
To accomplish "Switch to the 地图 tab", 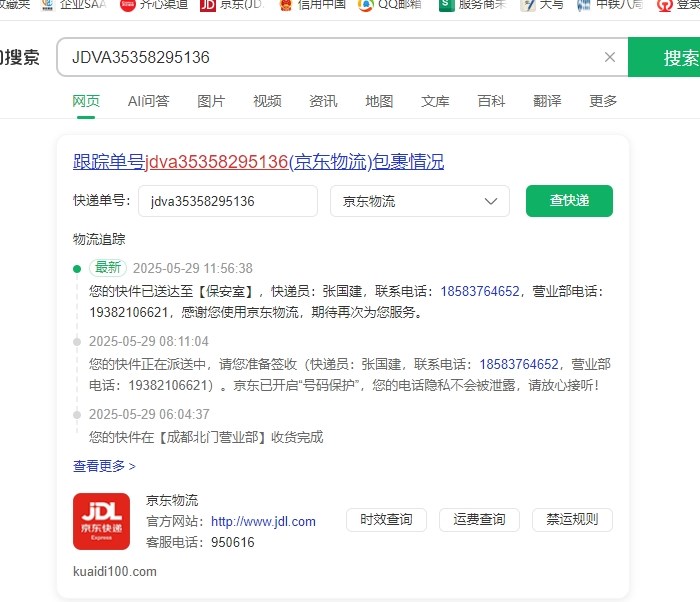I will click(379, 101).
